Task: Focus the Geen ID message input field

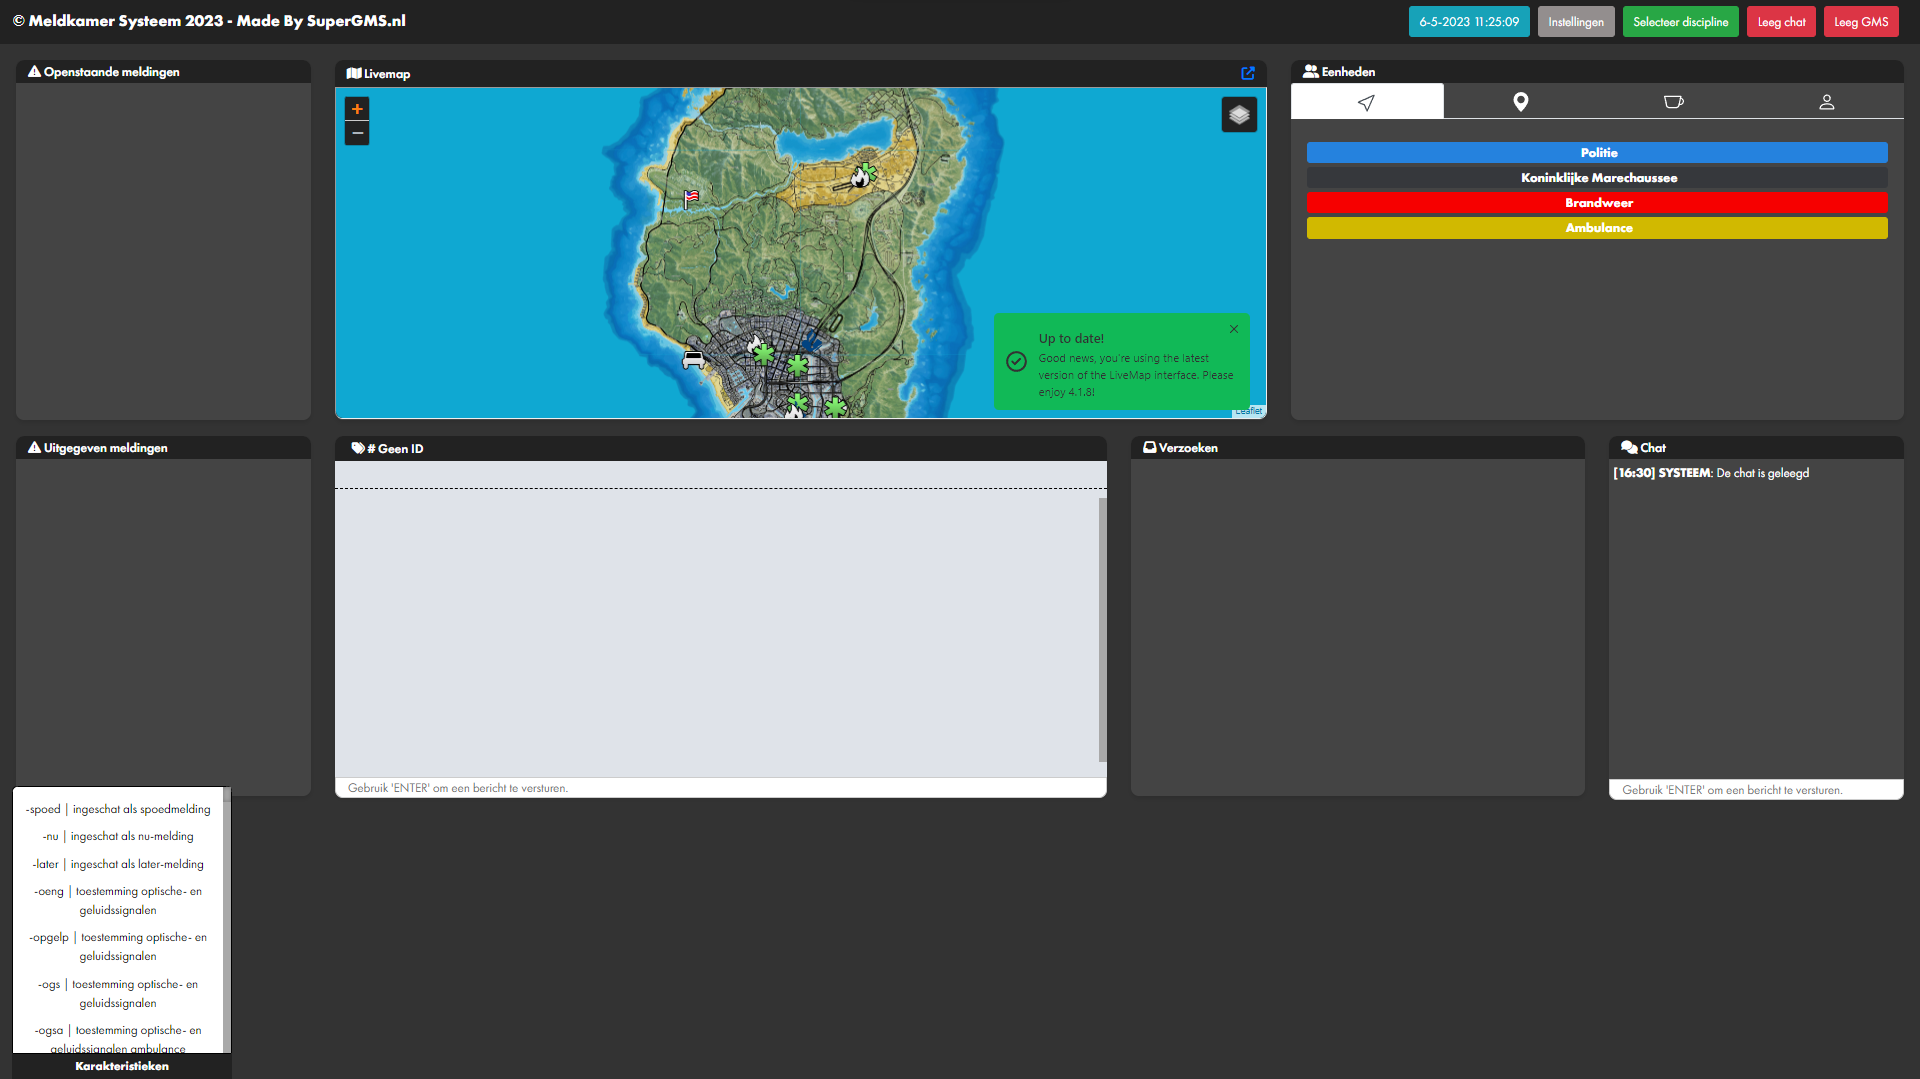Action: pos(720,788)
